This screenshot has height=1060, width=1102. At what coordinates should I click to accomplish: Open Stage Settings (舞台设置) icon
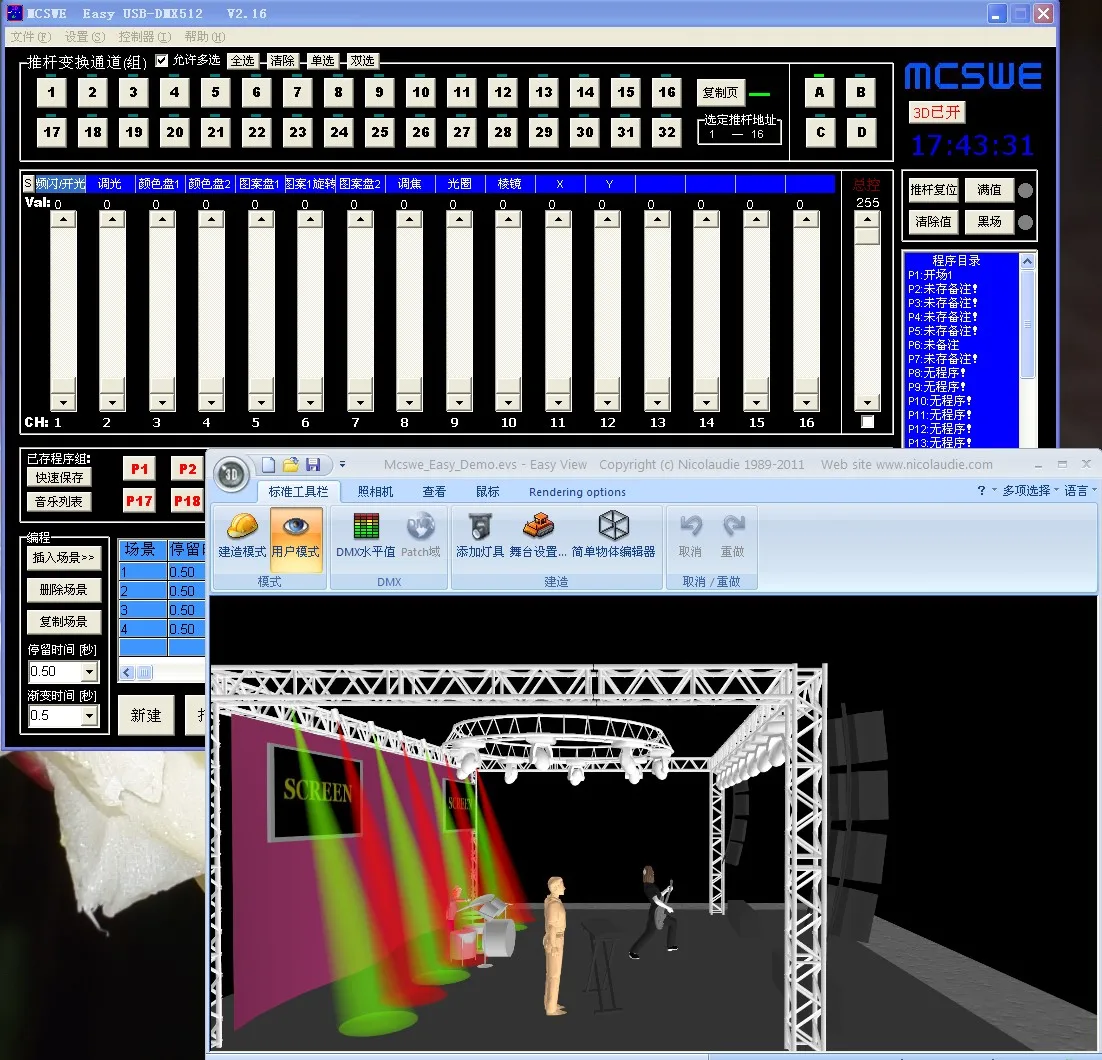point(538,526)
